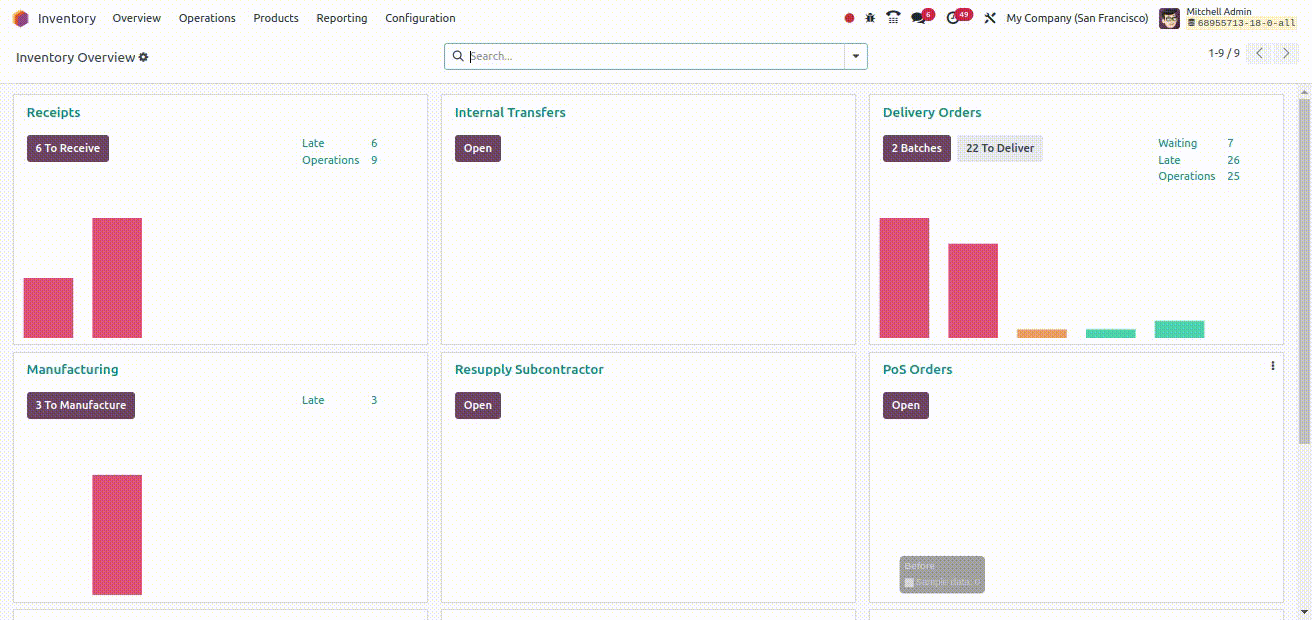Image resolution: width=1312 pixels, height=620 pixels.
Task: Click the red recording dot icon
Action: tap(849, 18)
